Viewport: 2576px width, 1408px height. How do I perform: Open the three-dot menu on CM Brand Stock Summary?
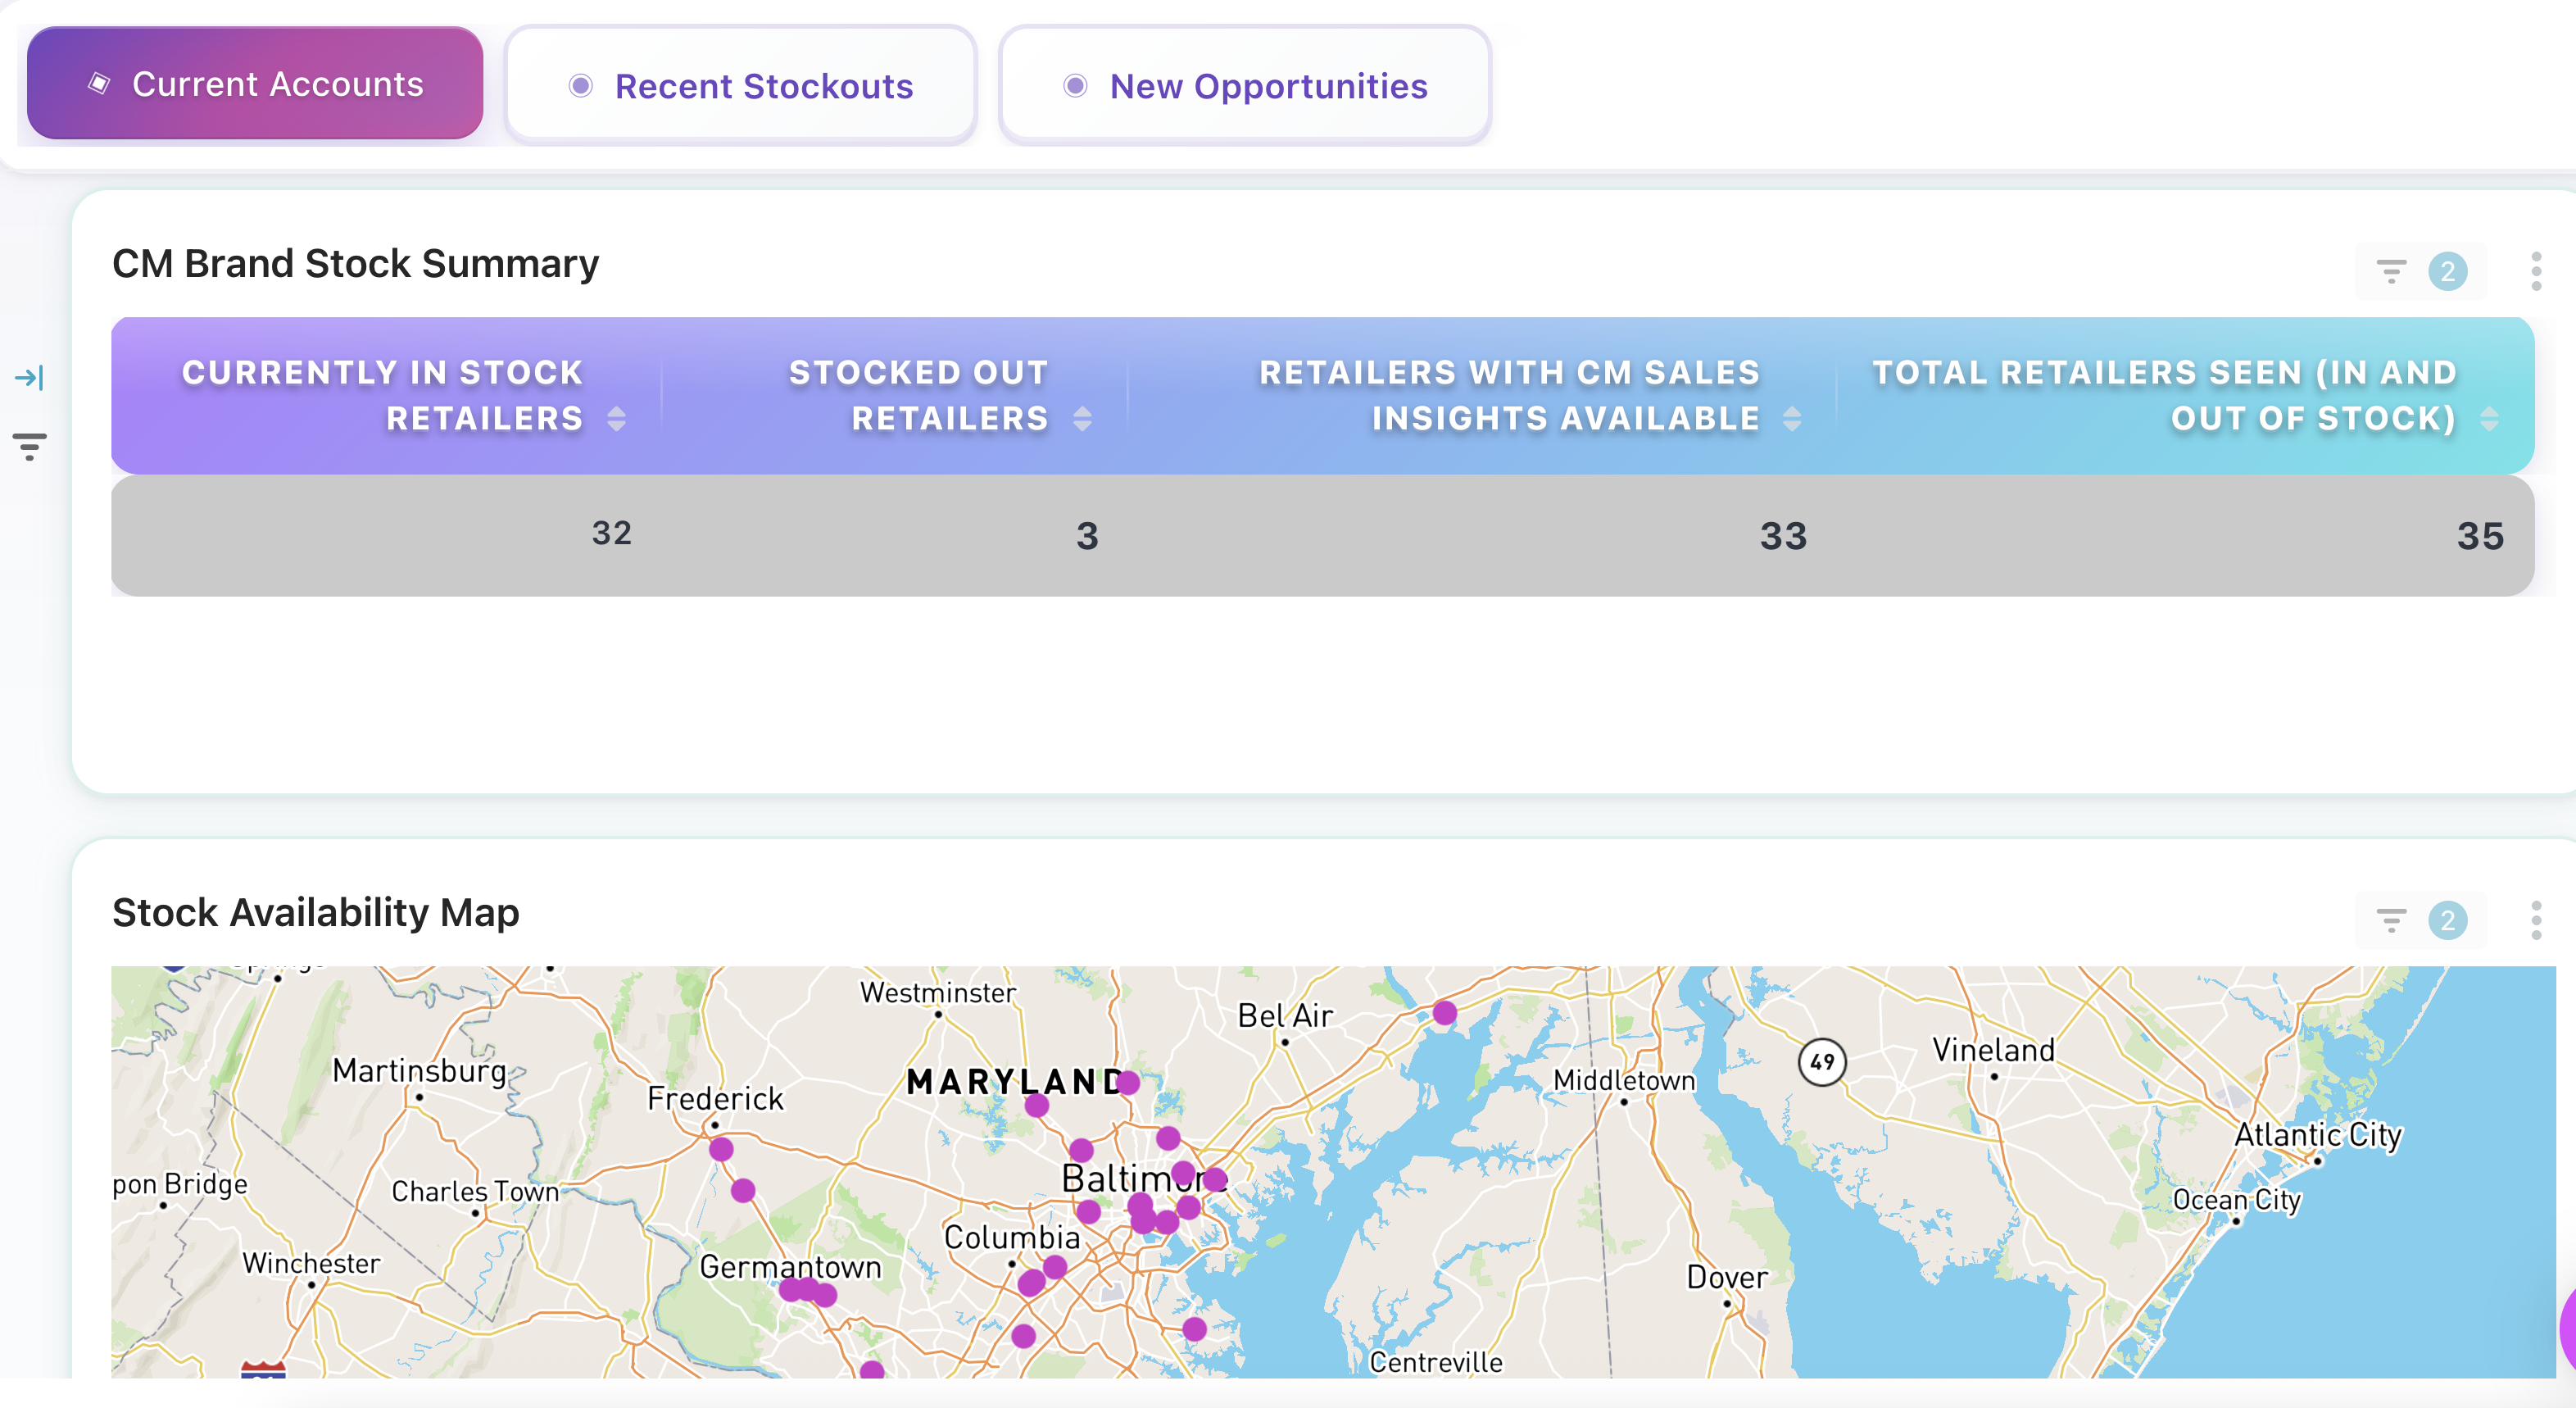(2537, 270)
